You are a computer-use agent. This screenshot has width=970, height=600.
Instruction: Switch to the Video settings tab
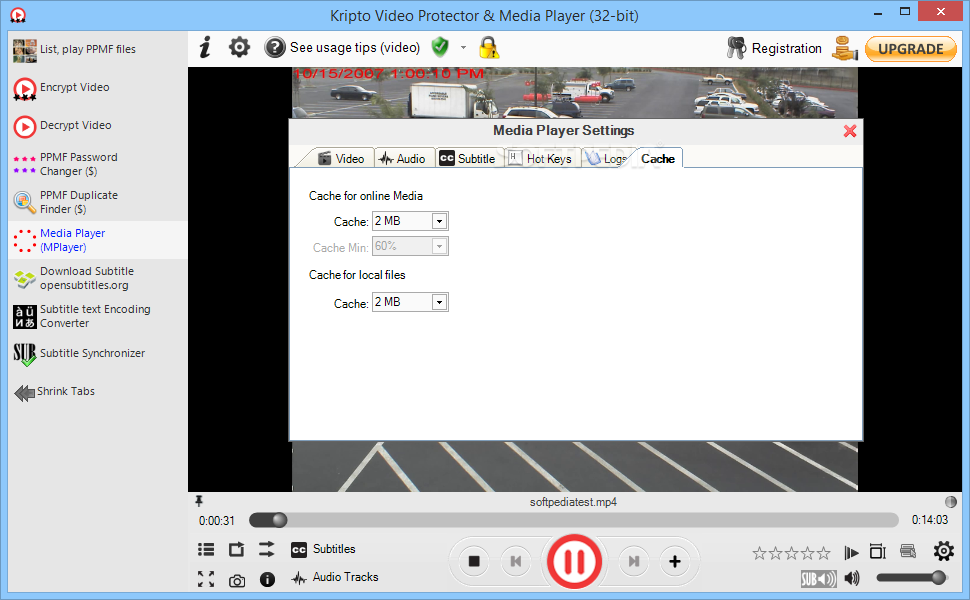coord(341,159)
